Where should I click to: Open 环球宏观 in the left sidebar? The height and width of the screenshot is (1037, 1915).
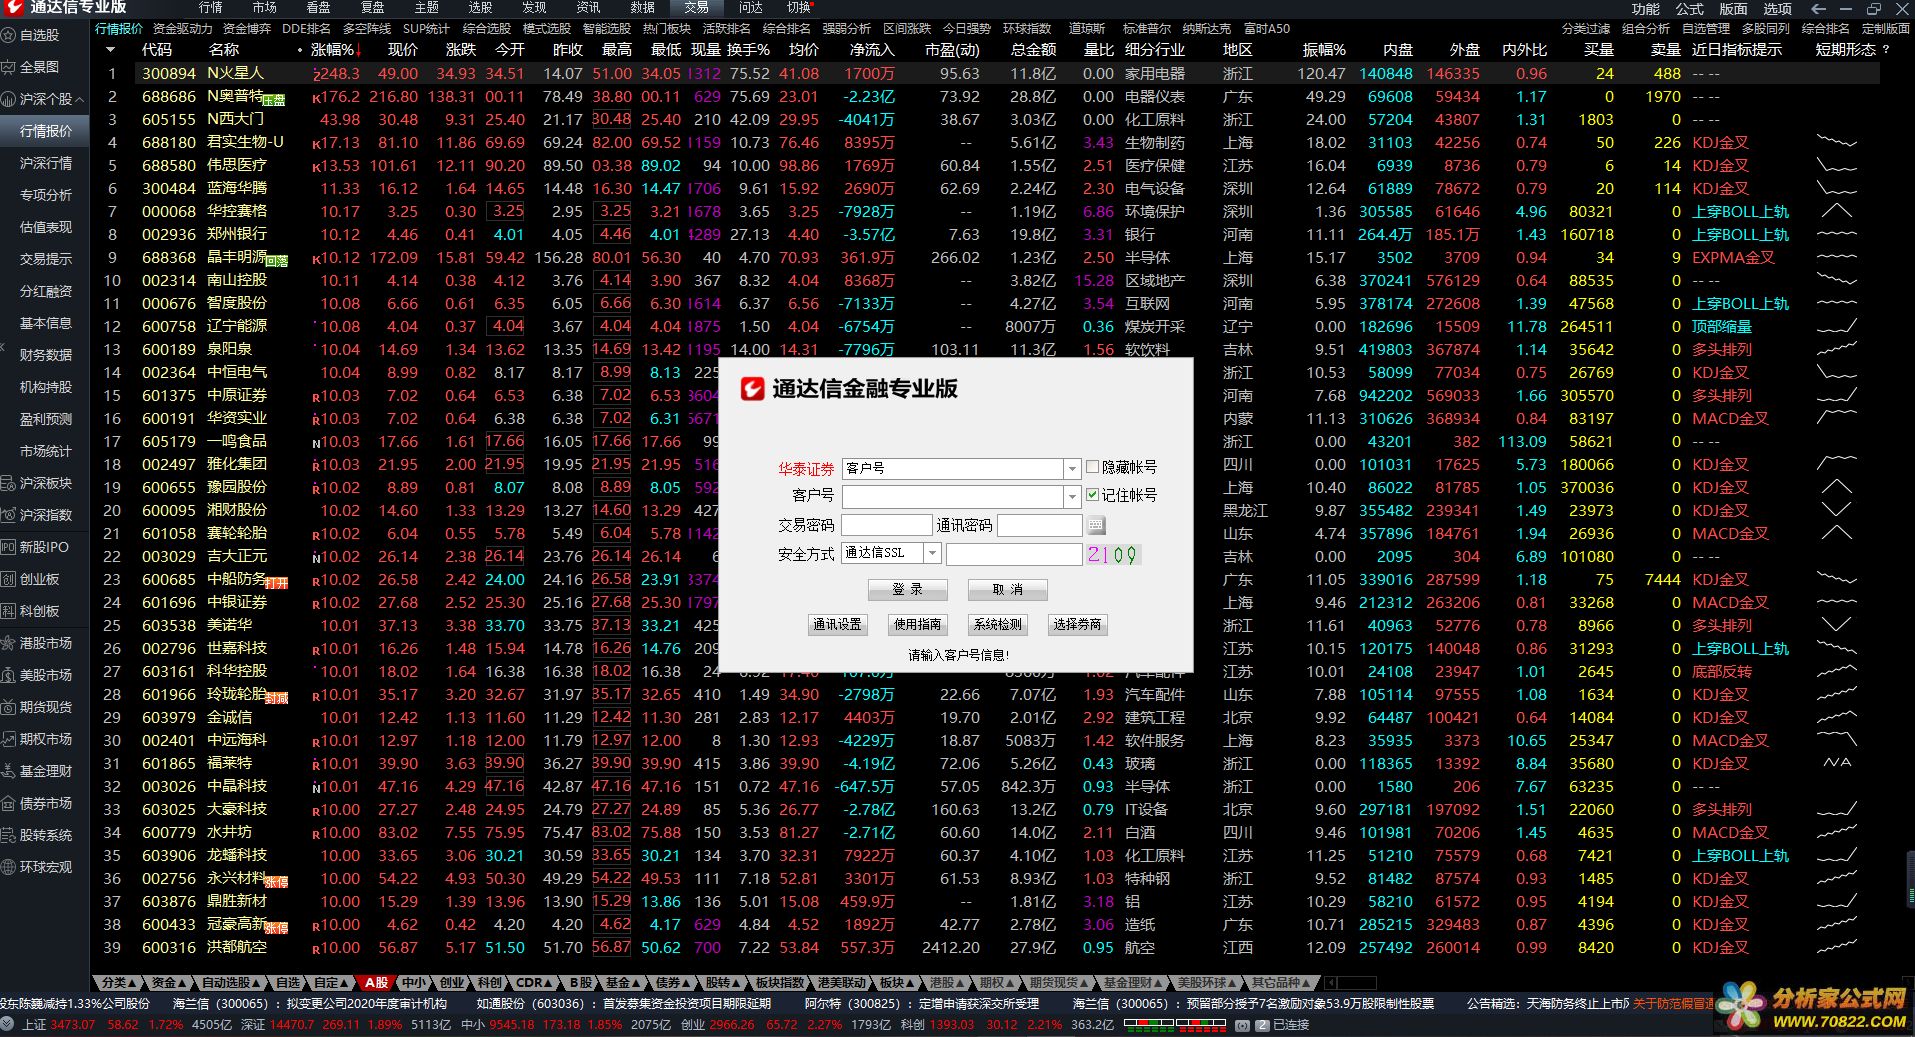(46, 867)
